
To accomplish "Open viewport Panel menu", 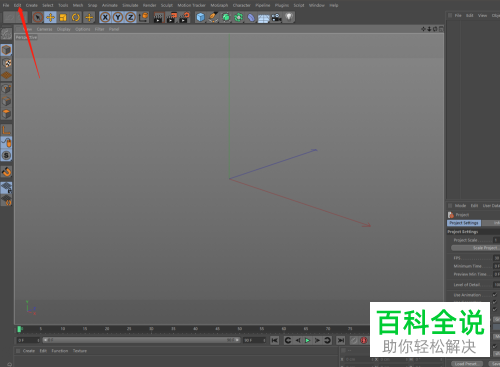I will click(114, 29).
